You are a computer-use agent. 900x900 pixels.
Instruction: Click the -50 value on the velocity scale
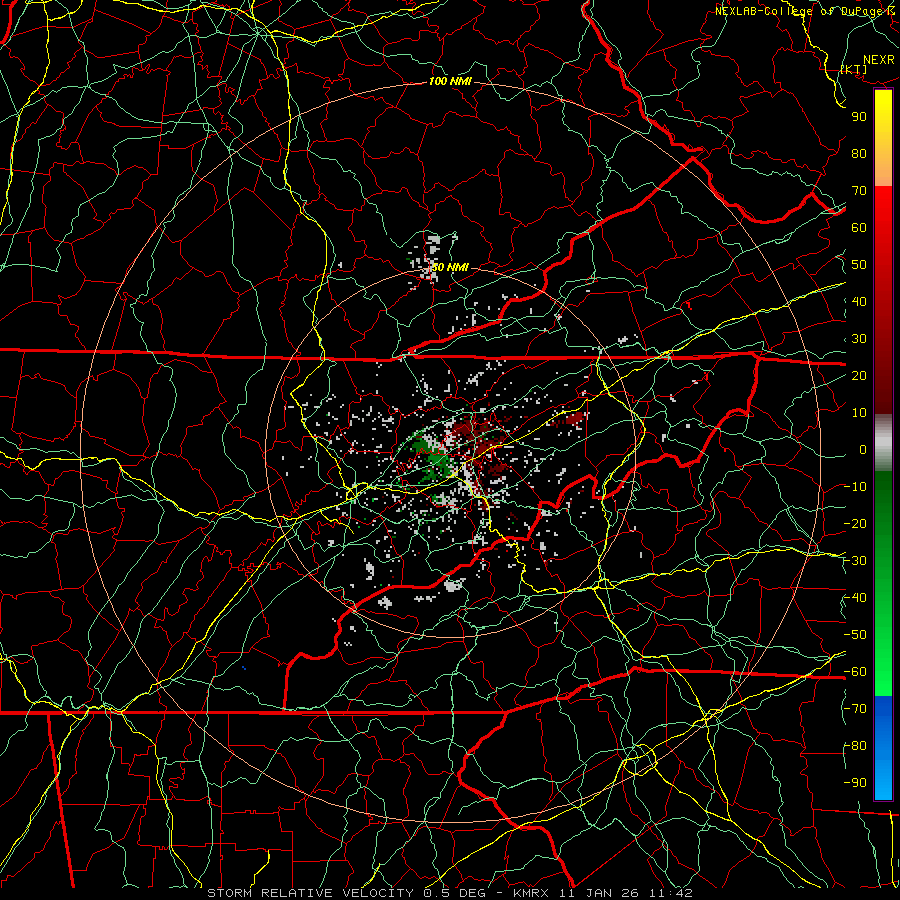[x=855, y=635]
